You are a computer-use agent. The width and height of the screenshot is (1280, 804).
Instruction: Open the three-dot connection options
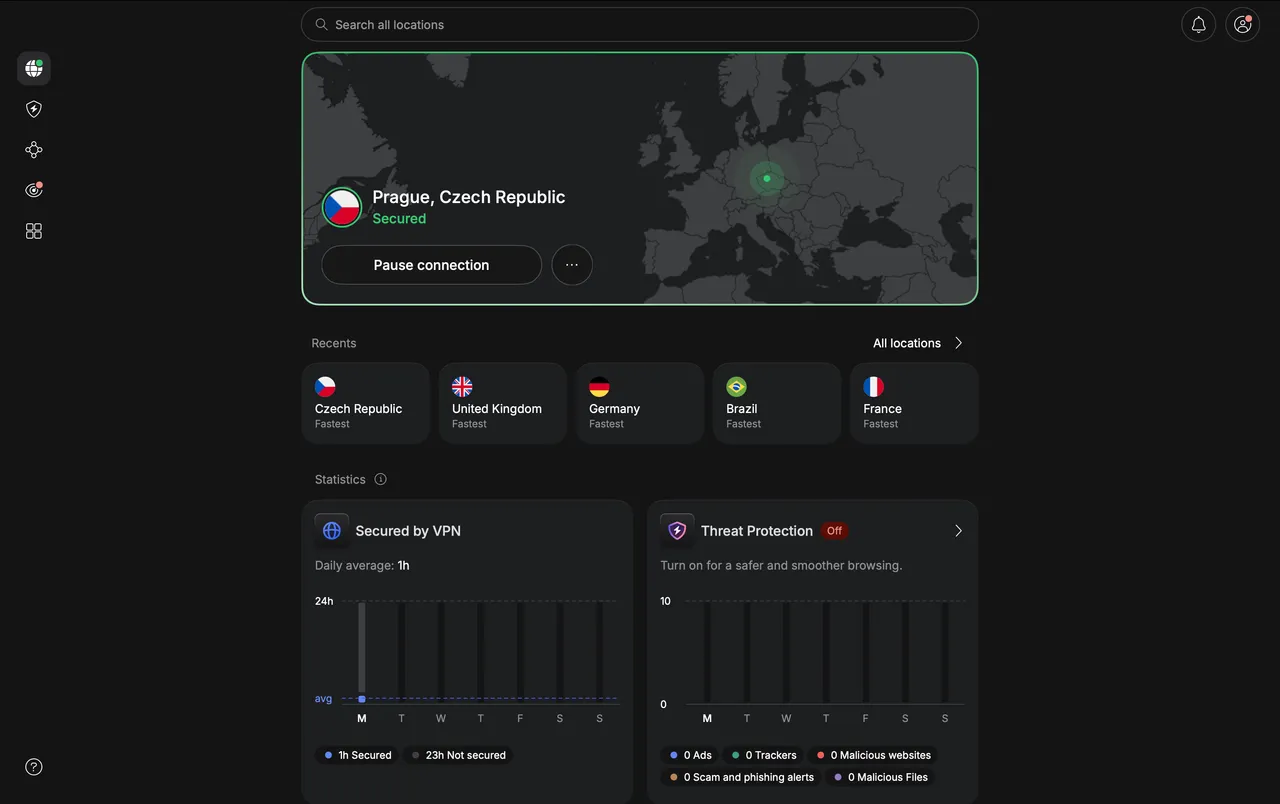click(572, 265)
